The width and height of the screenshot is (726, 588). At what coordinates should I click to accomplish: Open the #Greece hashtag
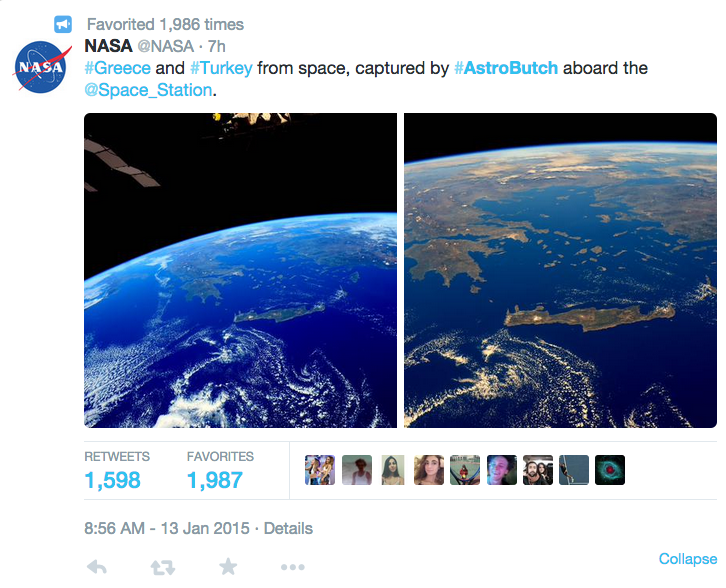(118, 68)
